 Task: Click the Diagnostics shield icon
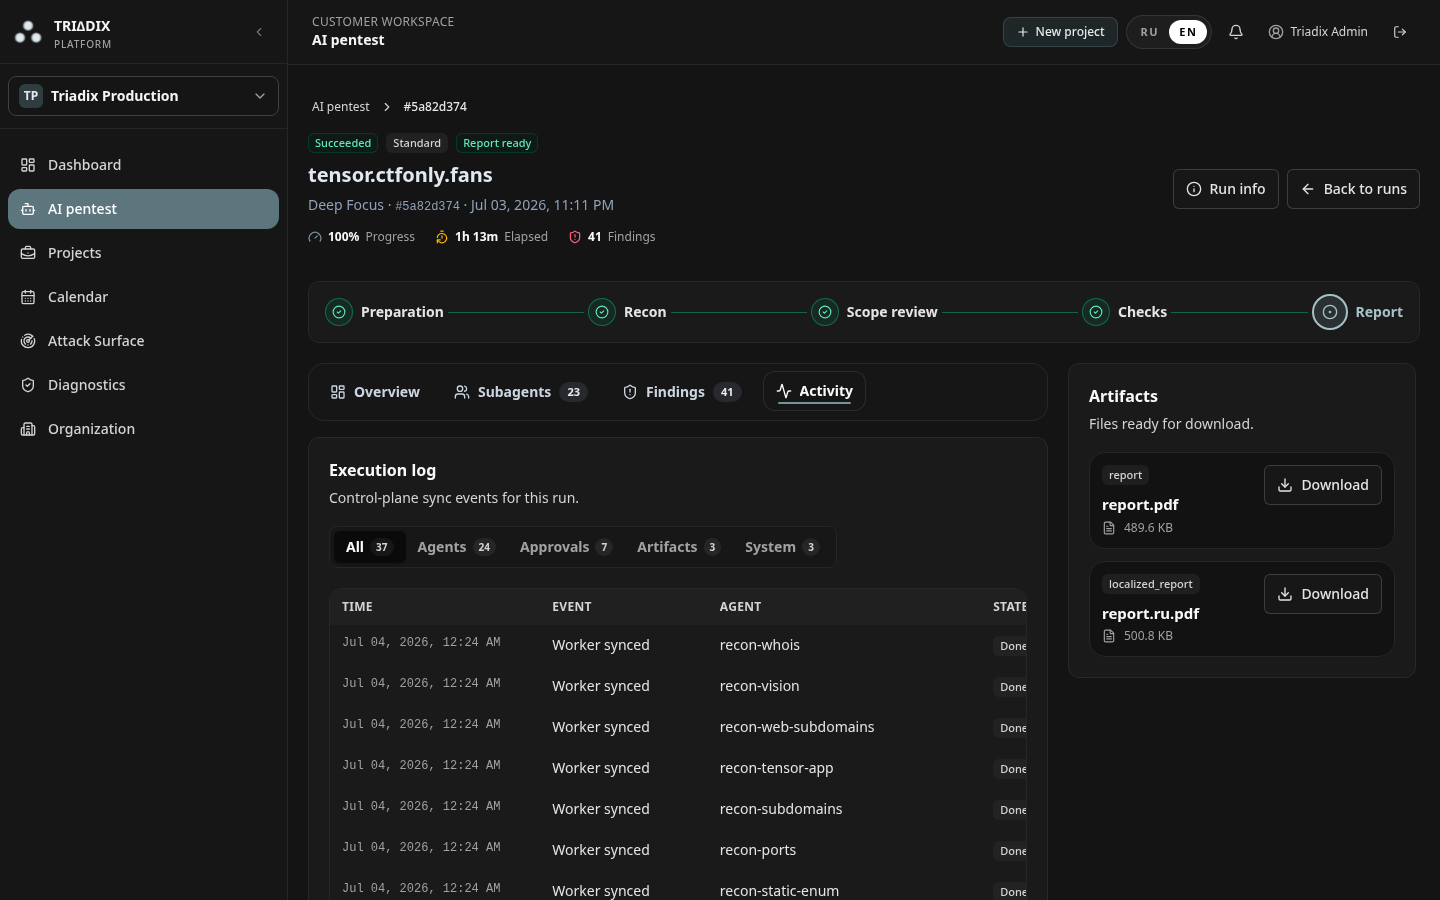pyautogui.click(x=28, y=385)
